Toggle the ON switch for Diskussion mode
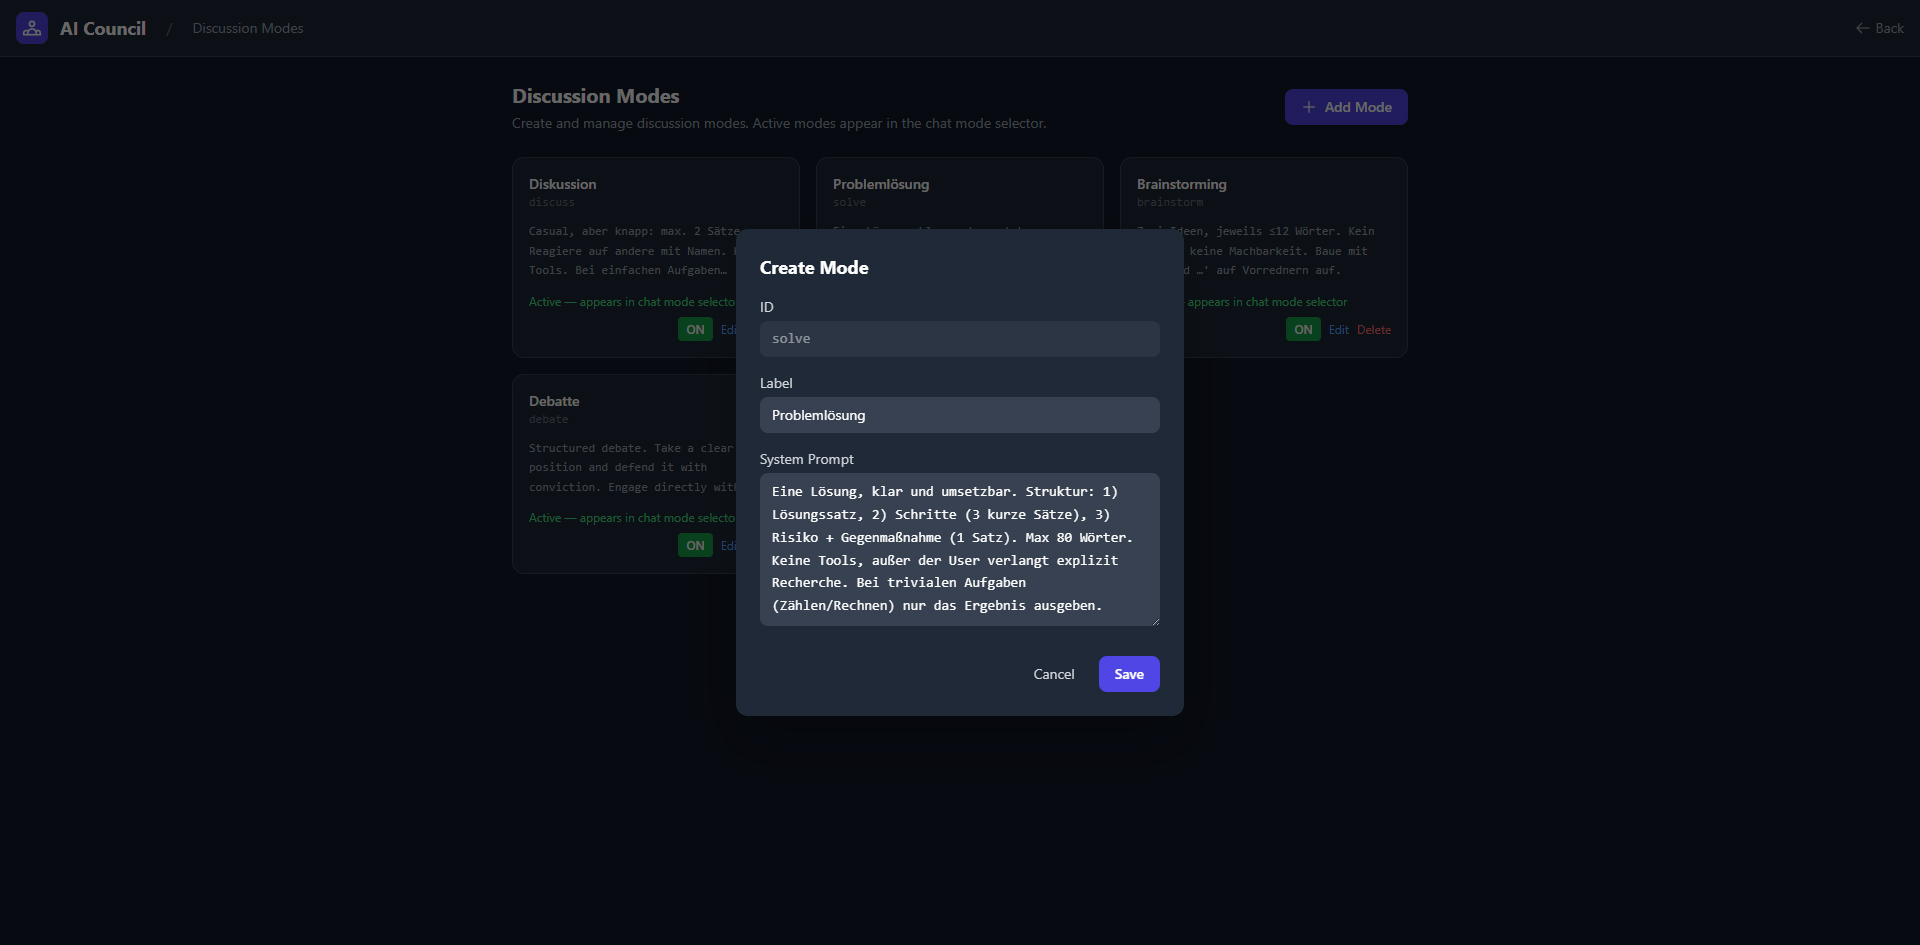The height and width of the screenshot is (945, 1920). [x=695, y=330]
